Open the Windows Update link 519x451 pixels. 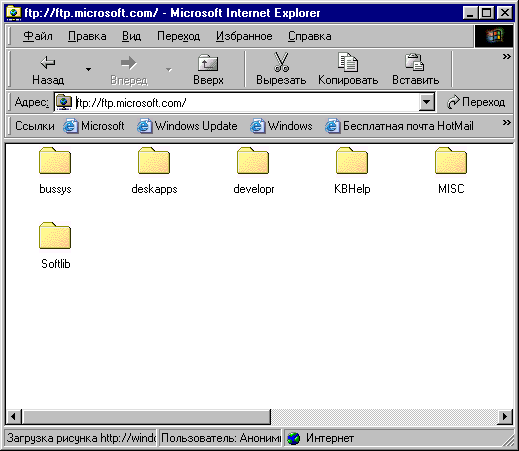click(187, 126)
